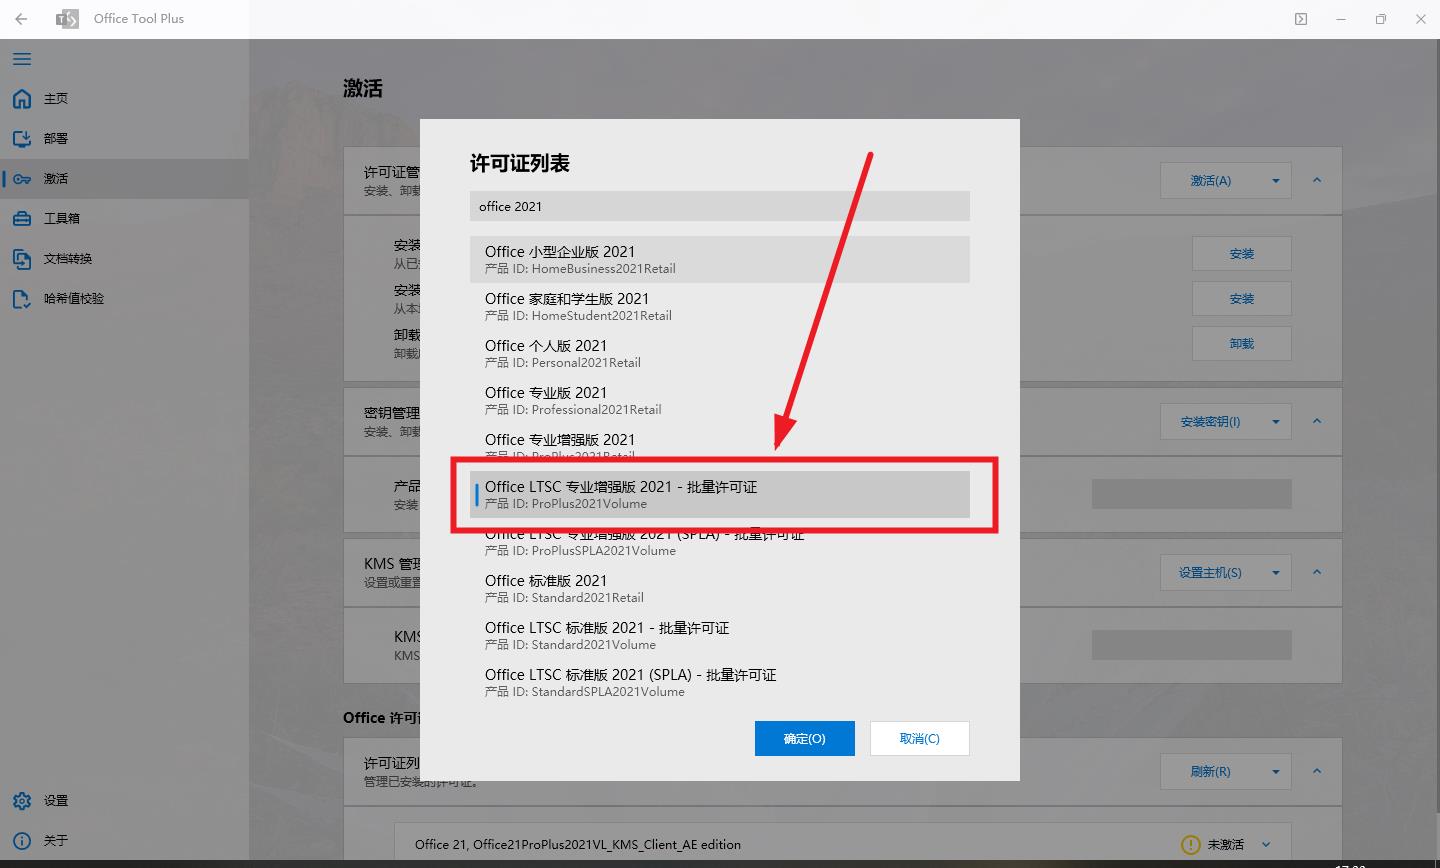This screenshot has height=868, width=1440.
Task: Open the 安装密钥(I) dropdown
Action: tap(1276, 421)
